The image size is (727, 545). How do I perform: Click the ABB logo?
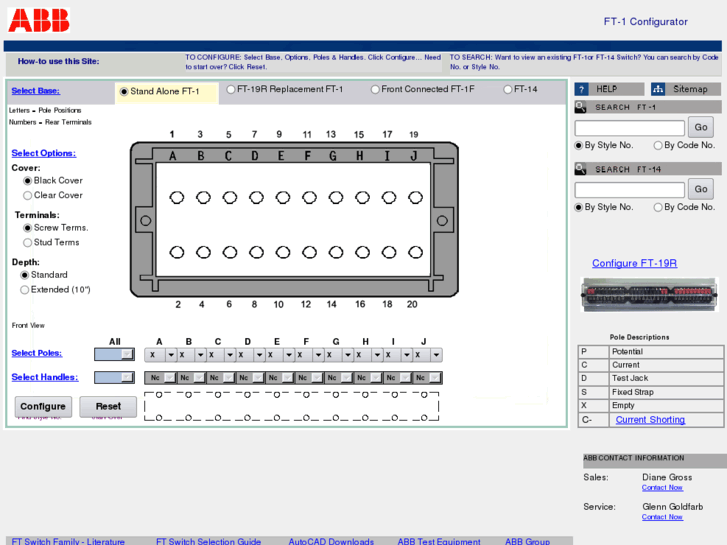(39, 19)
